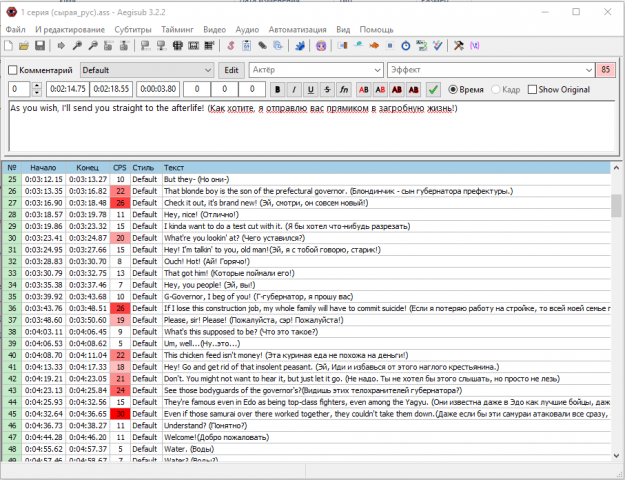The height and width of the screenshot is (480, 625).
Task: Click the duration field 0:00:03.80
Action: tap(158, 89)
